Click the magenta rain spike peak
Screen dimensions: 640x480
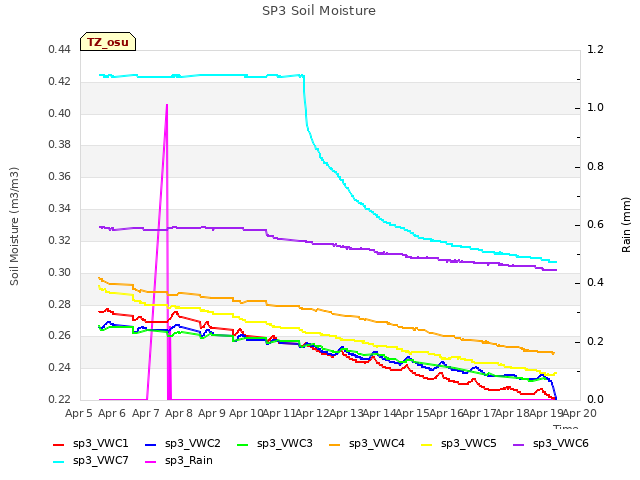point(167,105)
